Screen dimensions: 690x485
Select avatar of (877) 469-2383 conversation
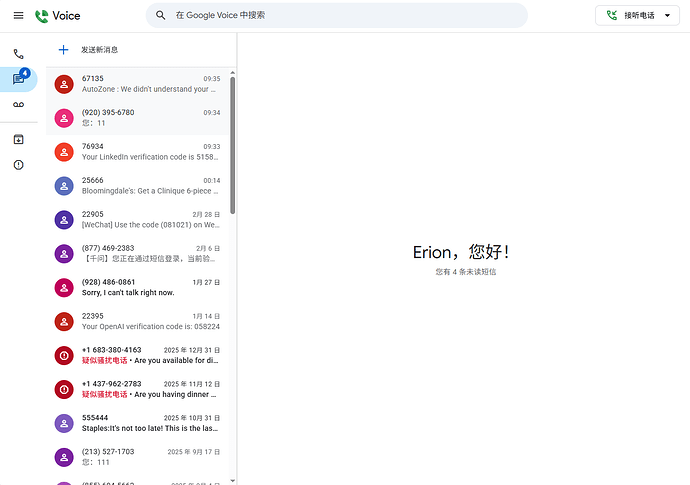coord(64,254)
